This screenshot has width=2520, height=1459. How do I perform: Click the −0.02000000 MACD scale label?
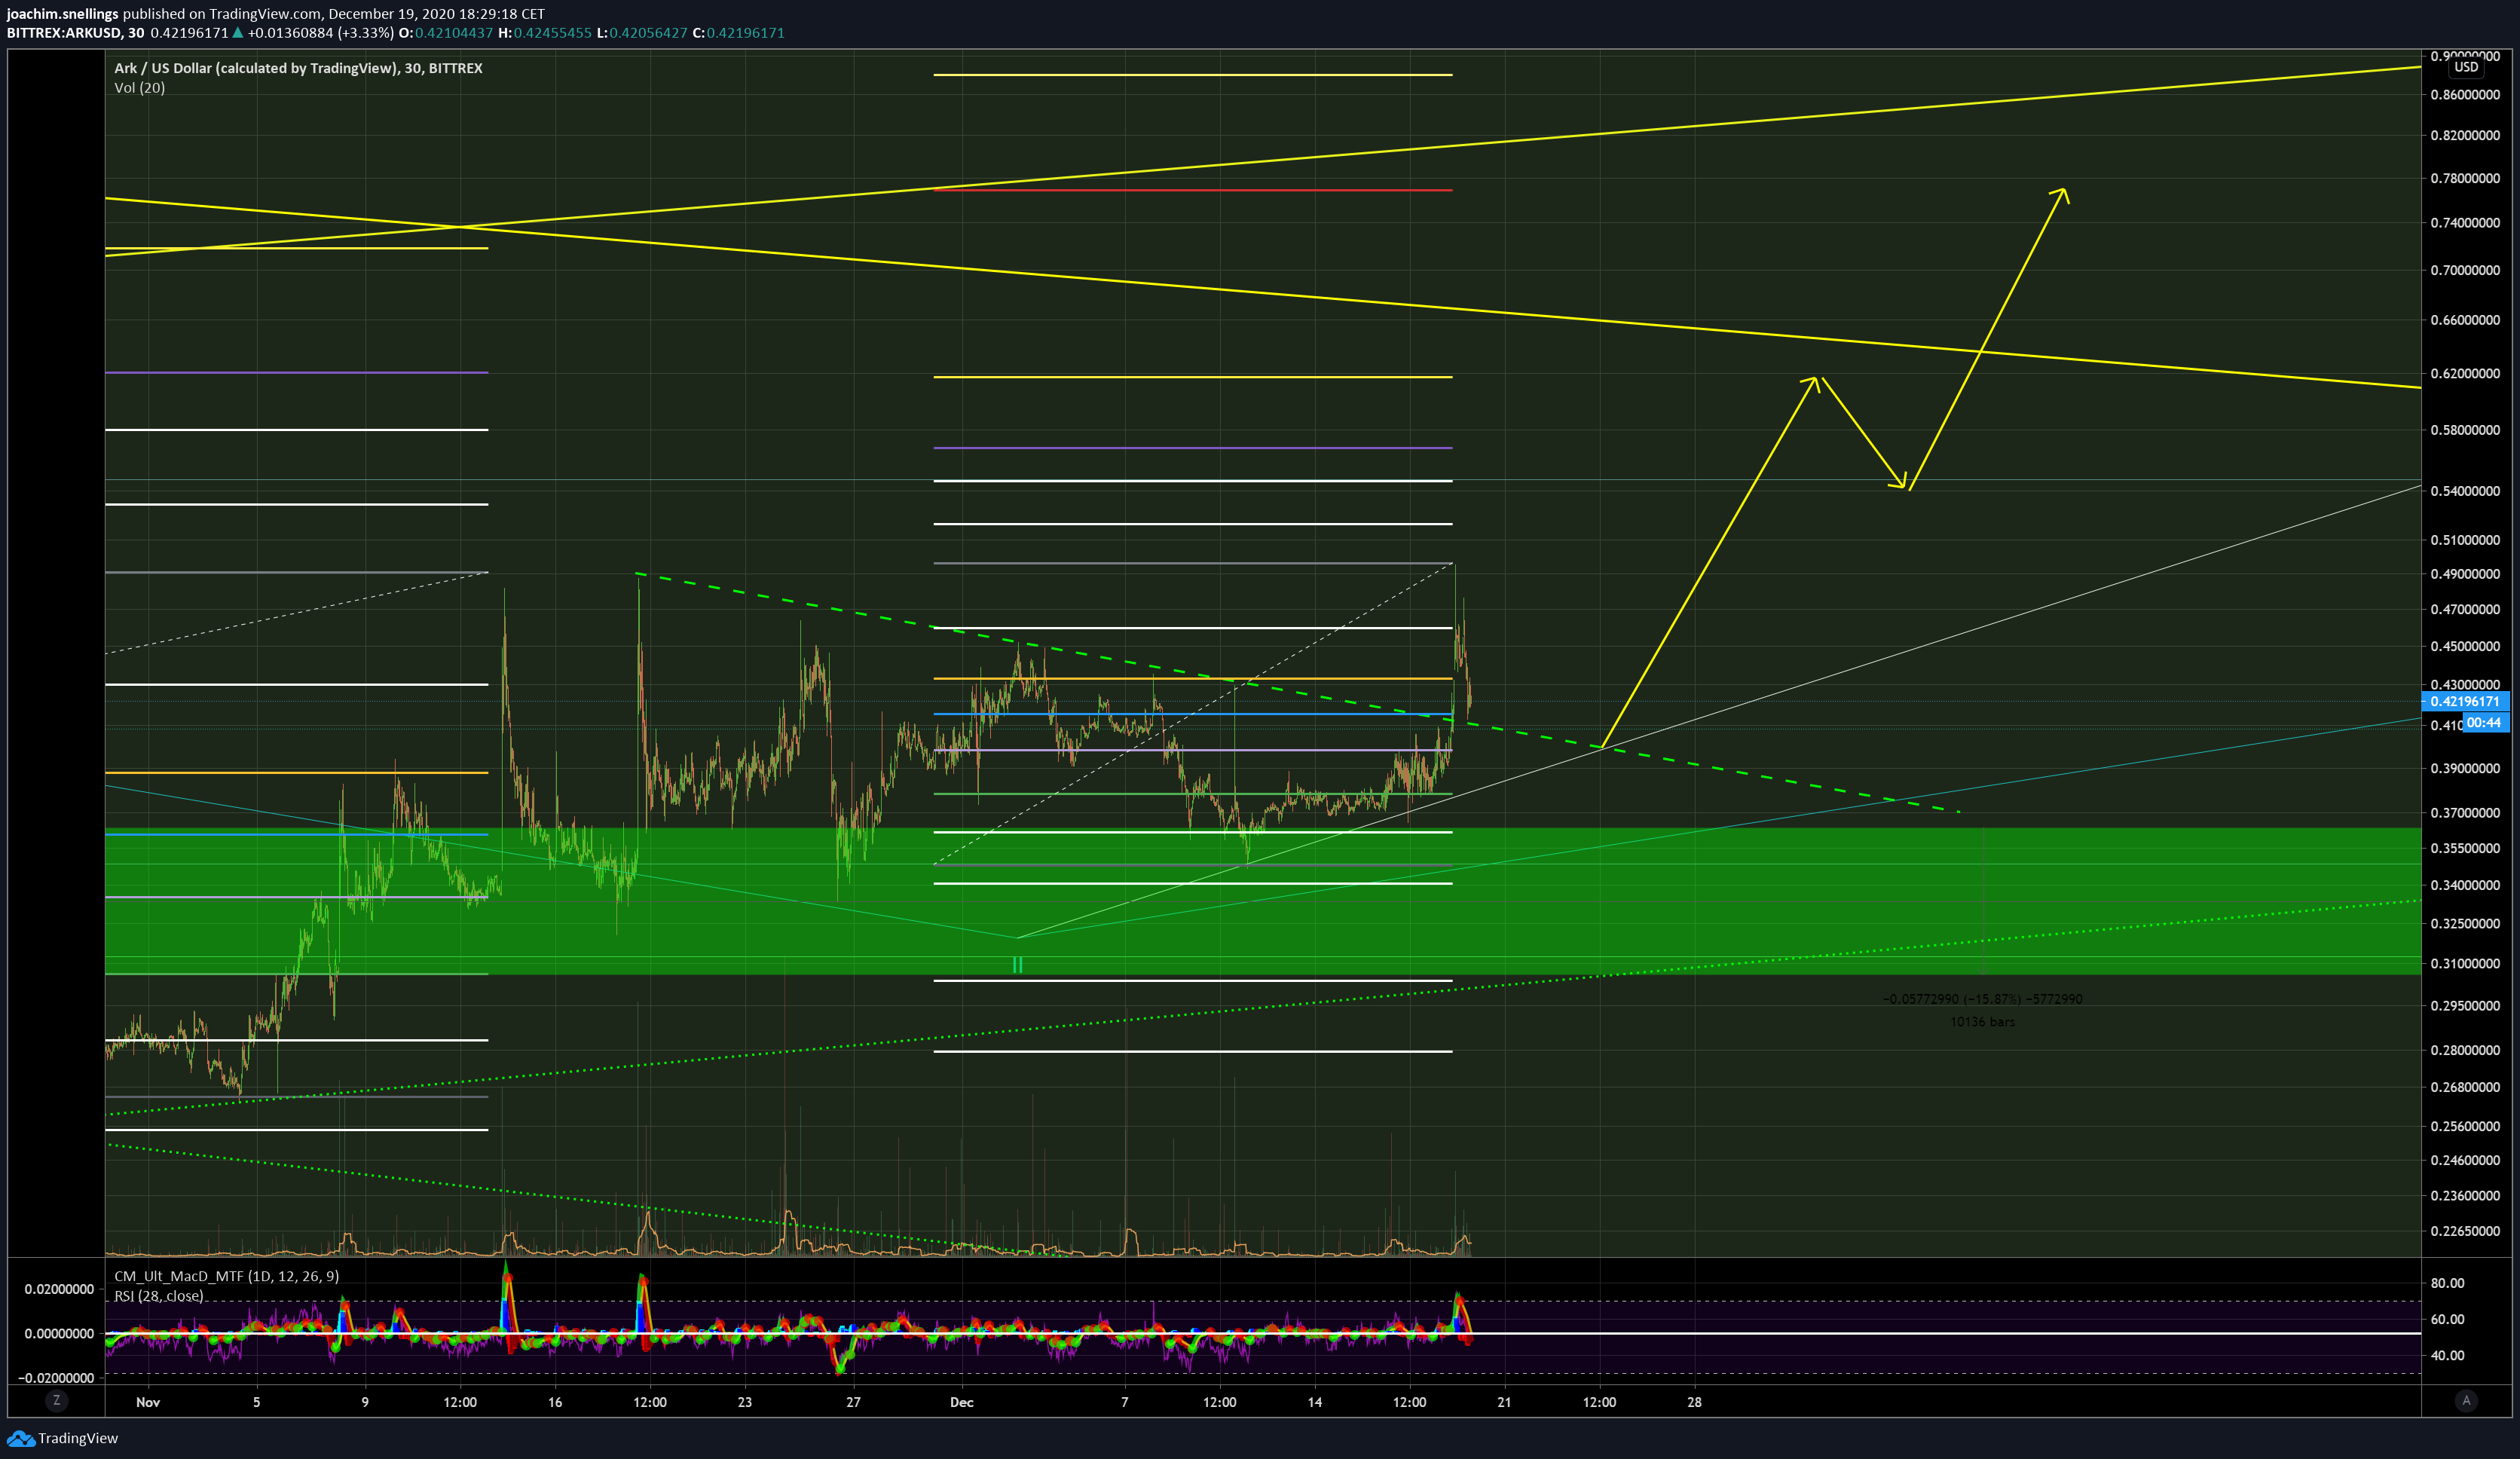point(55,1378)
